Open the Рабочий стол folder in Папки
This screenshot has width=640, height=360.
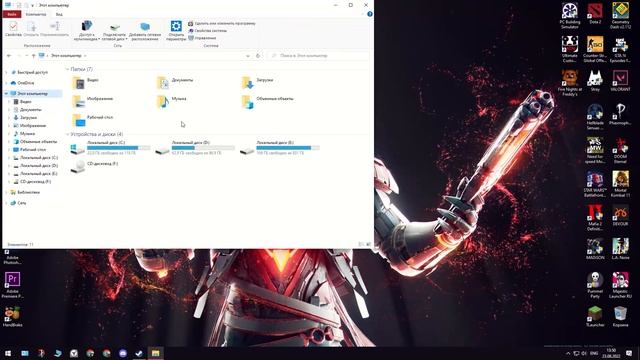click(x=93, y=120)
